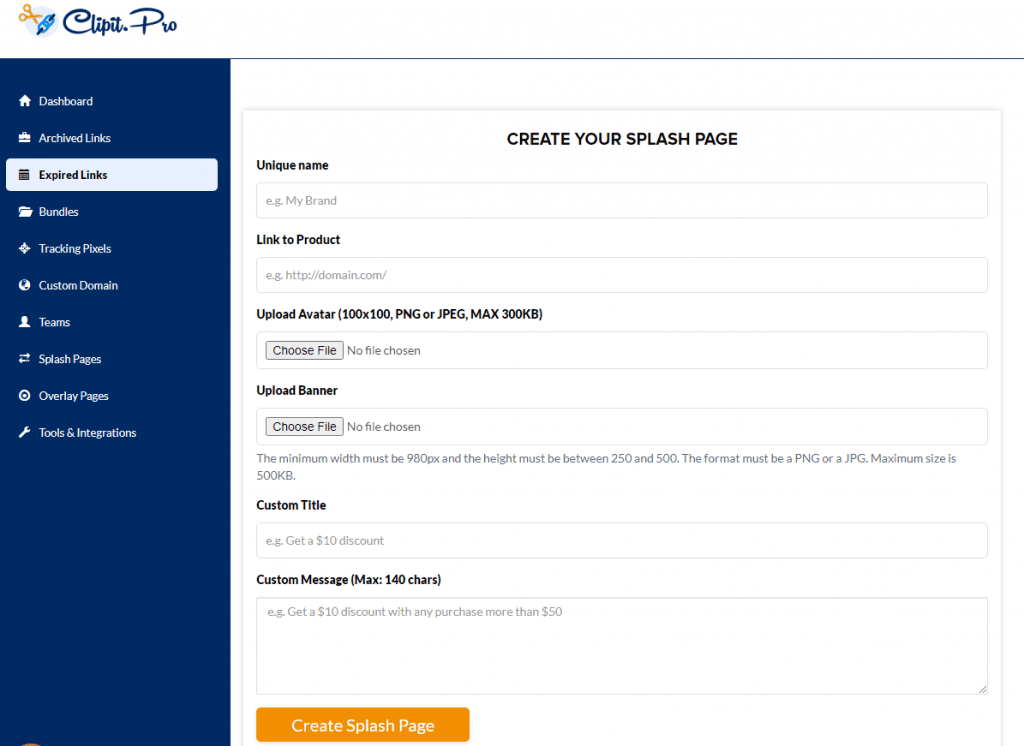This screenshot has width=1024, height=746.
Task: Click the Archived Links briefcase icon
Action: pos(25,138)
